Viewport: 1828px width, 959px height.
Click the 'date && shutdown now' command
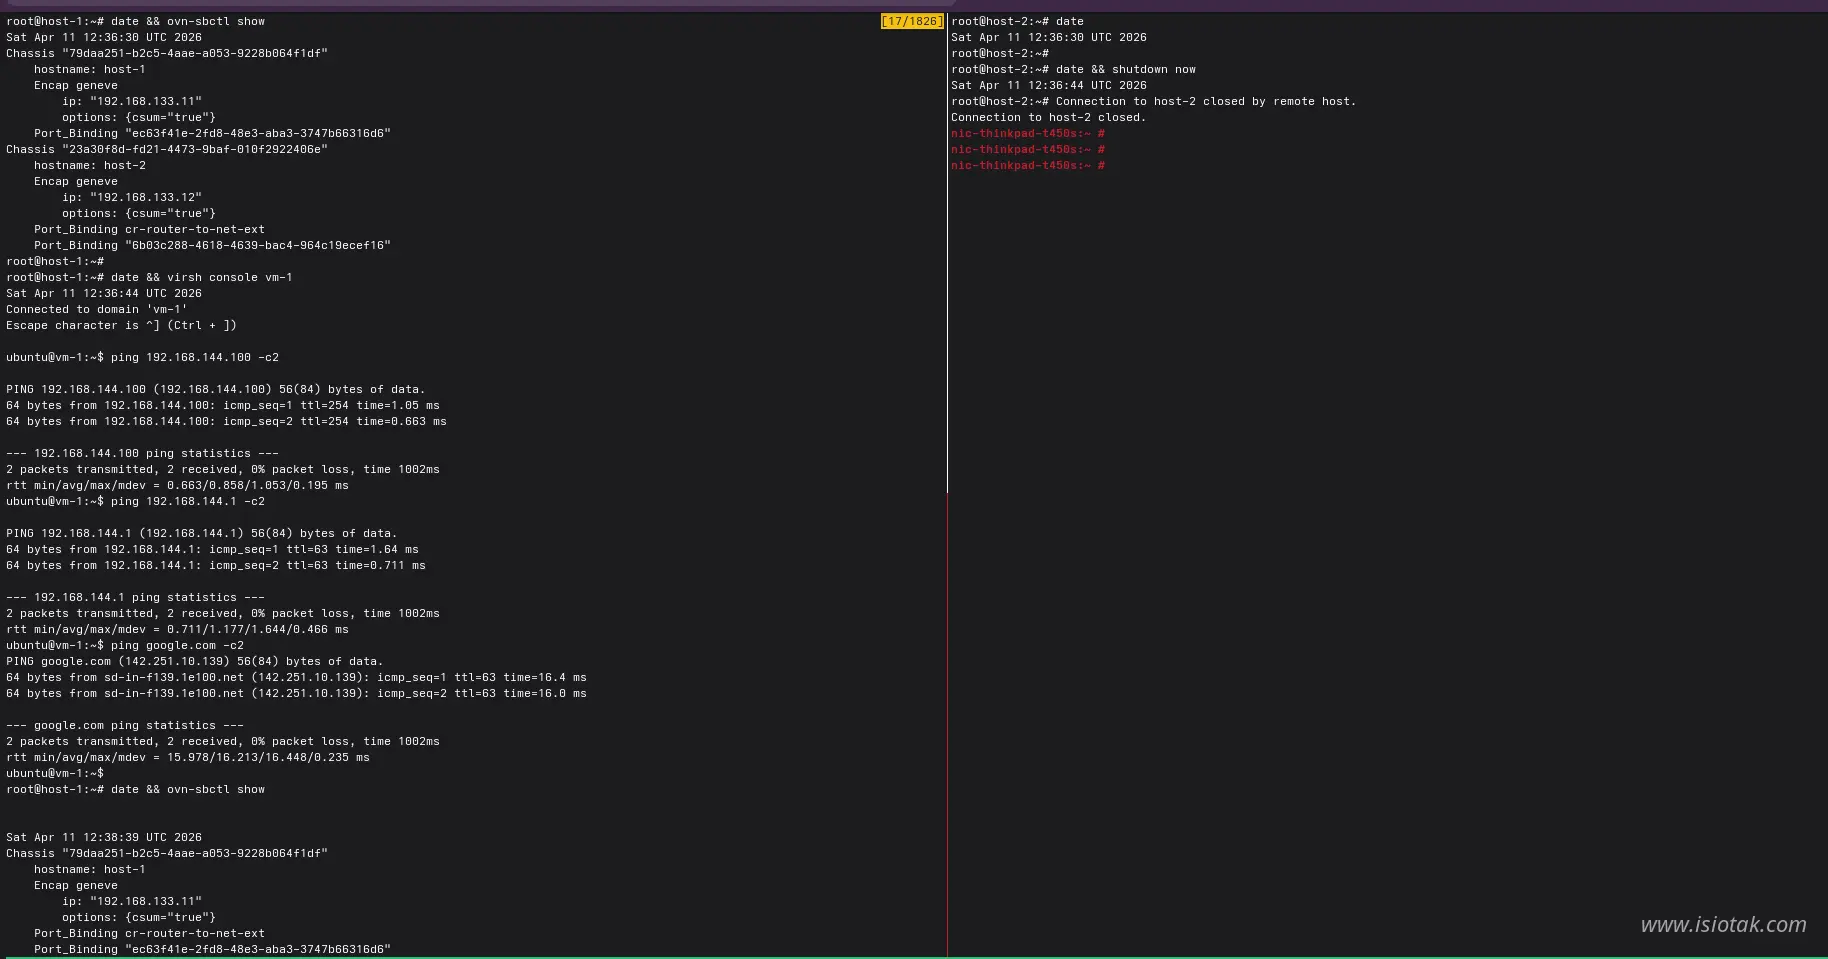[x=1126, y=69]
